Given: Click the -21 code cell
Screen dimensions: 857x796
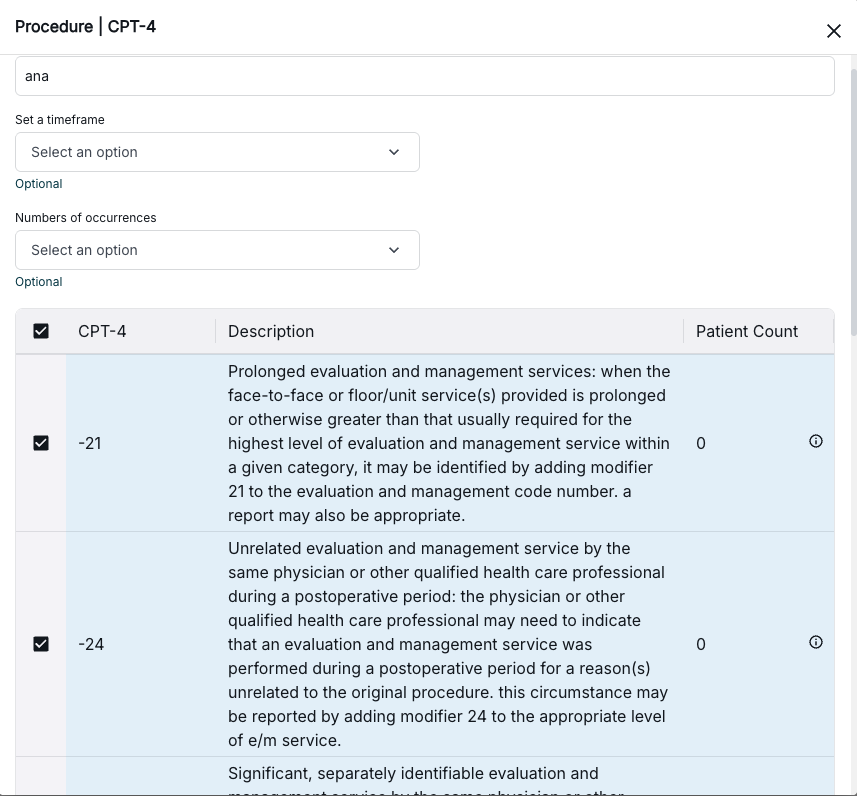Looking at the screenshot, I should pos(90,443).
